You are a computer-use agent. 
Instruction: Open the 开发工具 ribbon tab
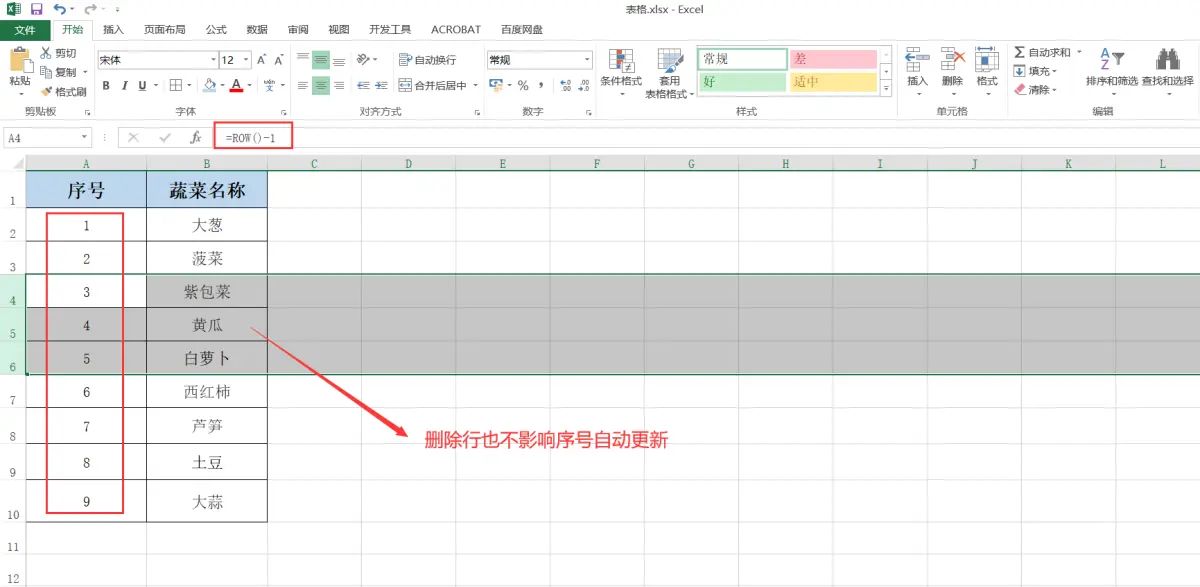(x=389, y=29)
